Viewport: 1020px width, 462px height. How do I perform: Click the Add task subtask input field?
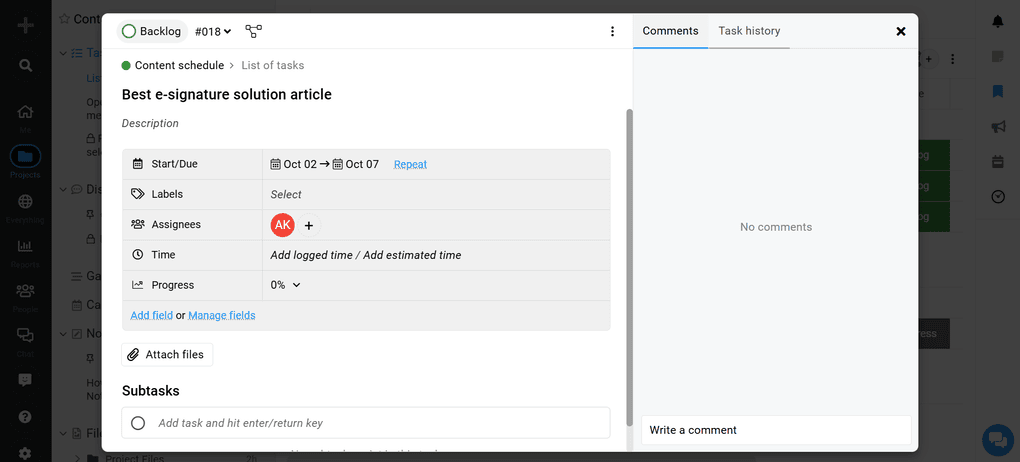[x=366, y=423]
